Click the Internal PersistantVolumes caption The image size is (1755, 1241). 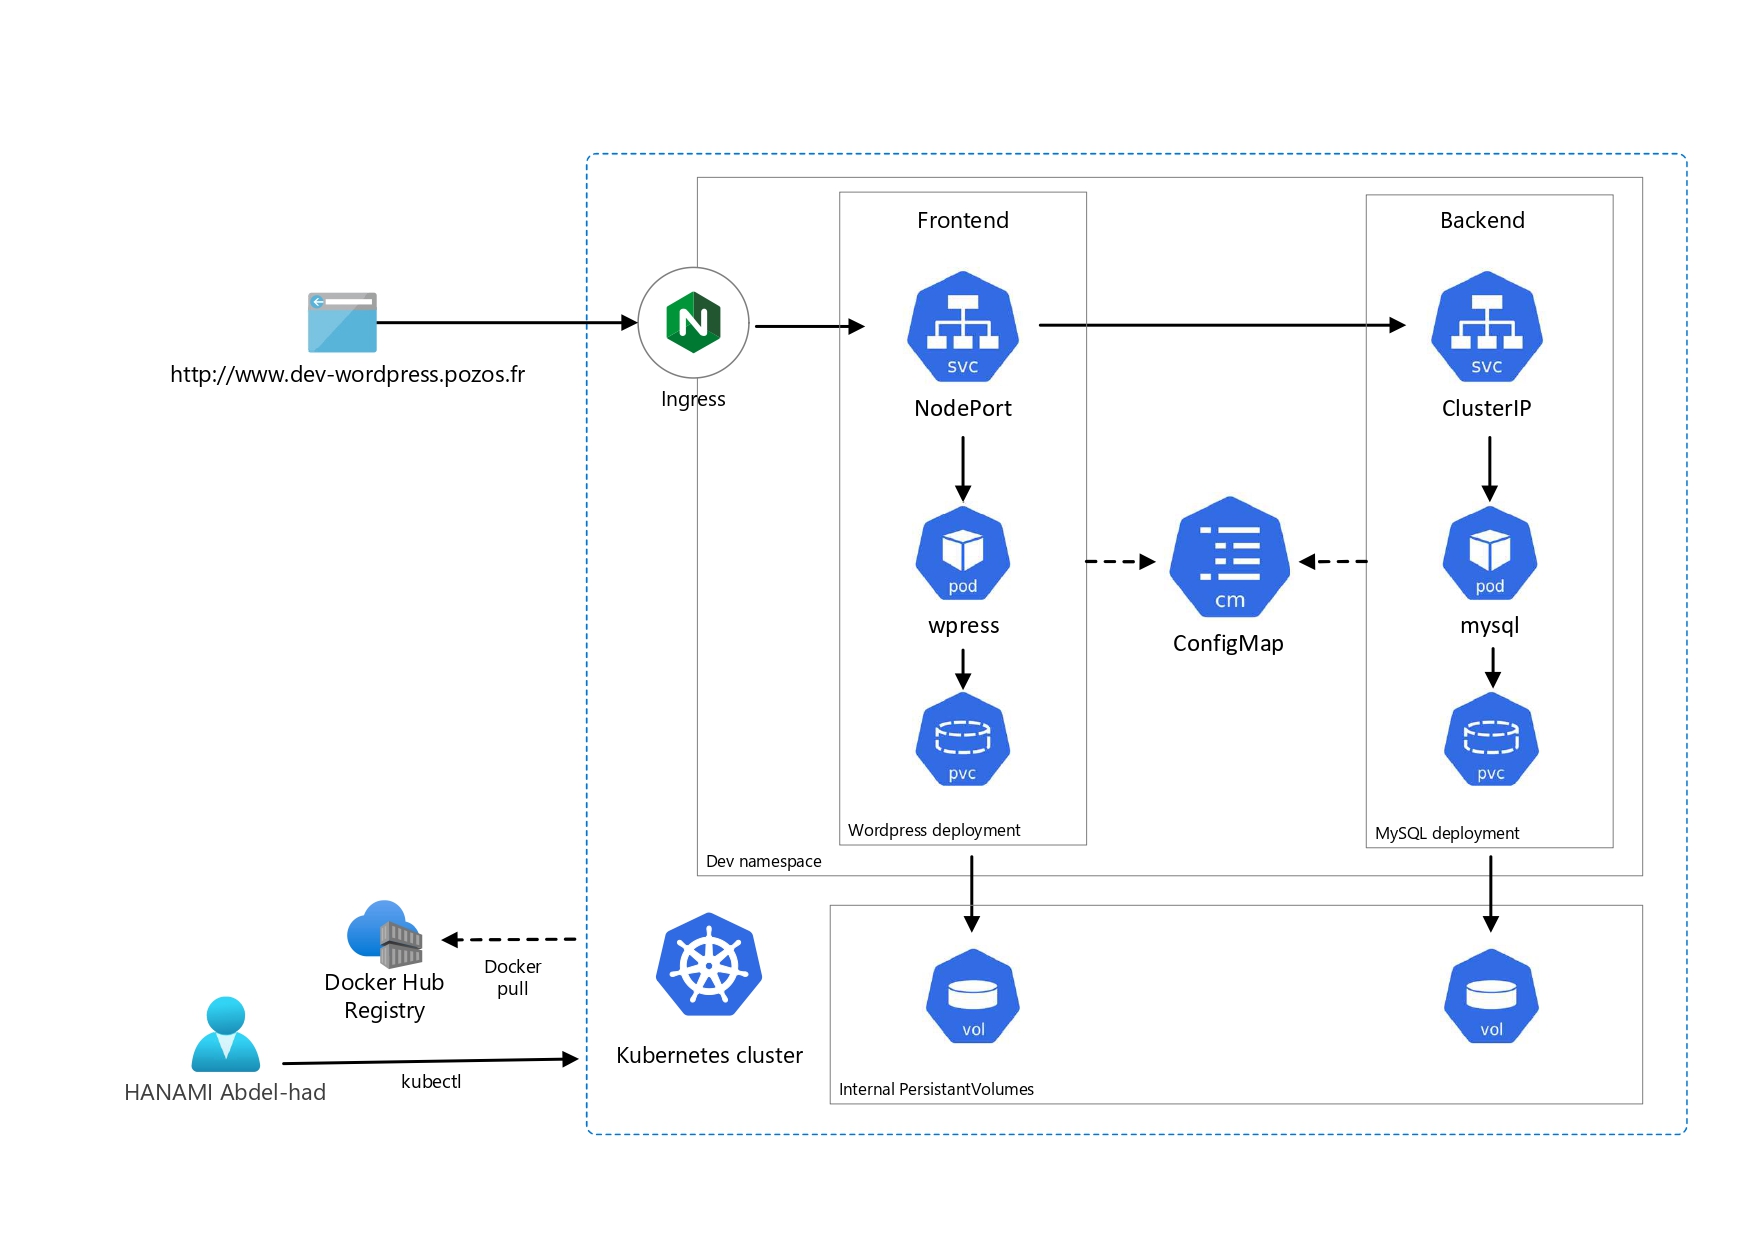[936, 1089]
